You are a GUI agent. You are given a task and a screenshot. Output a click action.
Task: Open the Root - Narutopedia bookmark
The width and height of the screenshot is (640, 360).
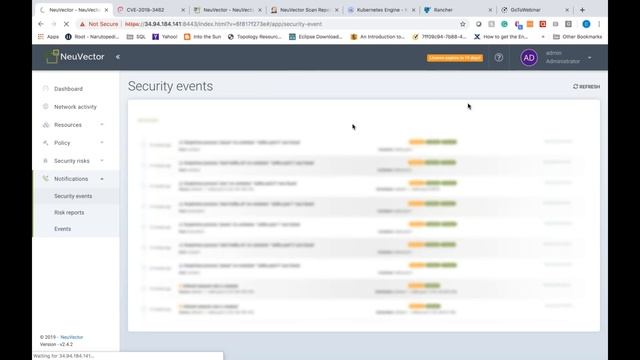[92, 37]
